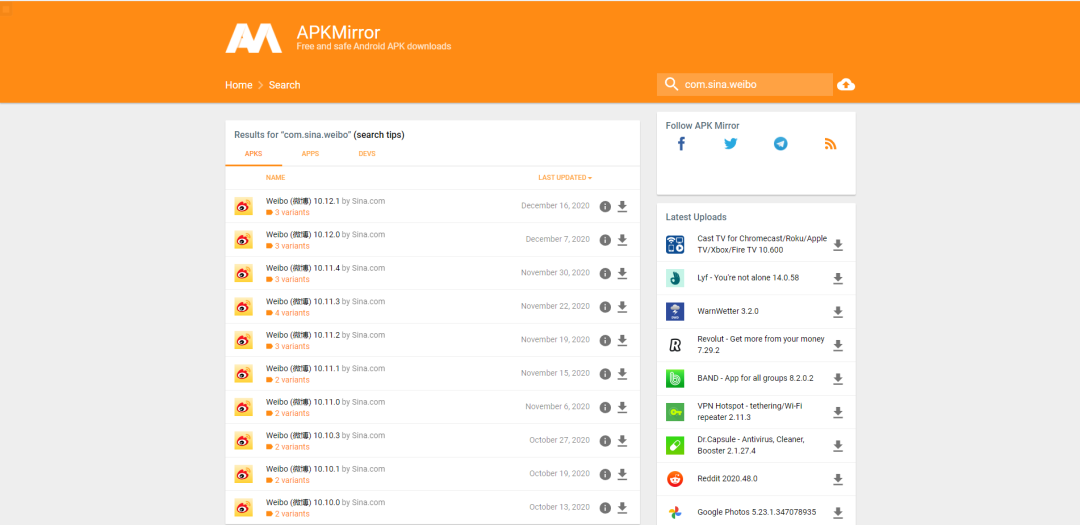1080x525 pixels.
Task: Open Weibo 10.11.2 release link
Action: click(303, 335)
